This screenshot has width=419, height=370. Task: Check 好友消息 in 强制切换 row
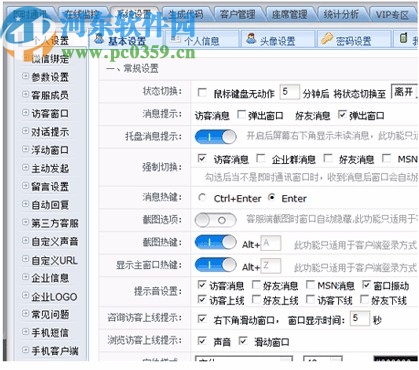[328, 158]
